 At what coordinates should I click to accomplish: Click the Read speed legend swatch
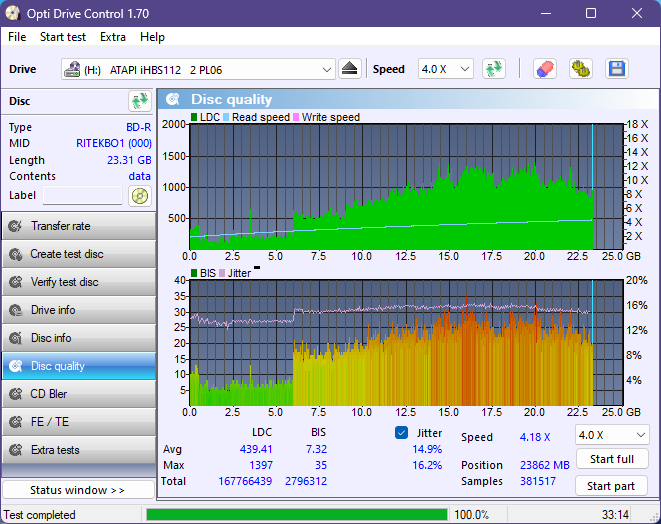click(x=226, y=117)
